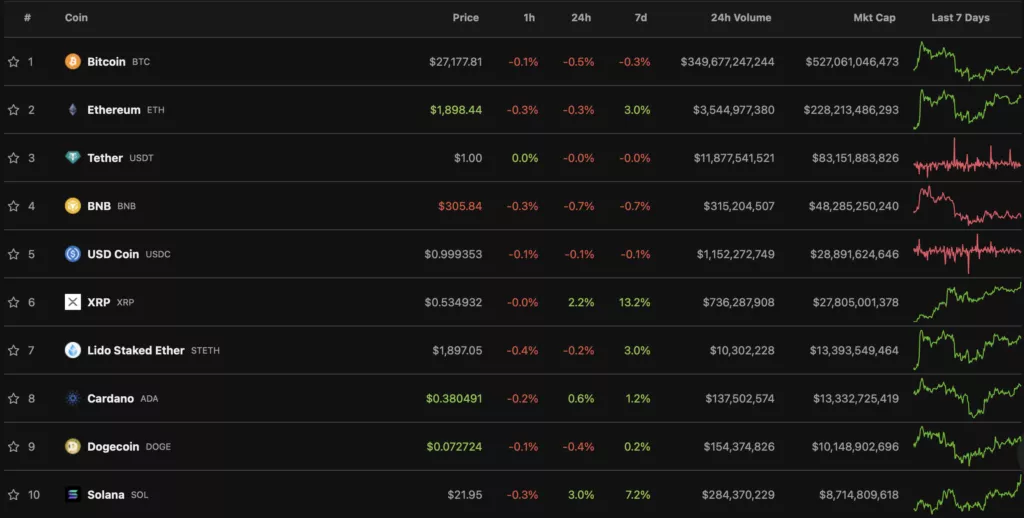Toggle favorite star for Solana
The image size is (1024, 518).
pos(13,494)
